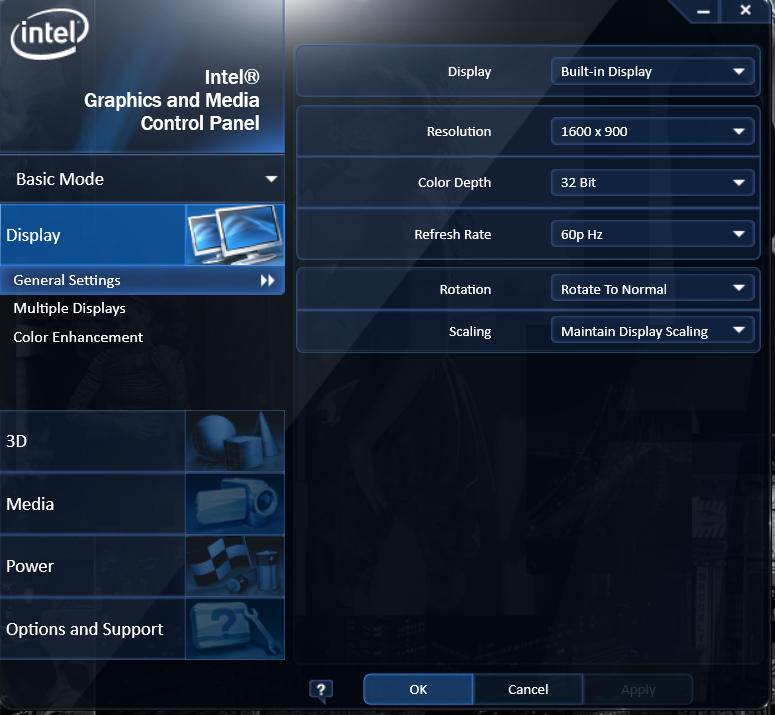Click the General Settings double-arrow icon
The image size is (775, 715).
coord(267,281)
